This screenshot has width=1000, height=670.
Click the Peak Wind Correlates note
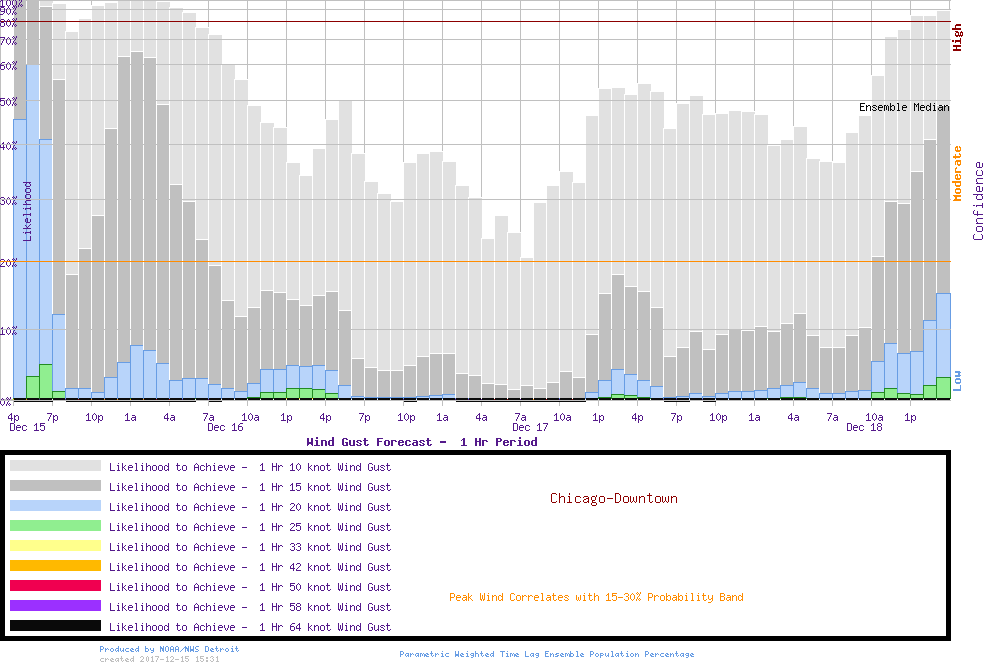pyautogui.click(x=596, y=598)
